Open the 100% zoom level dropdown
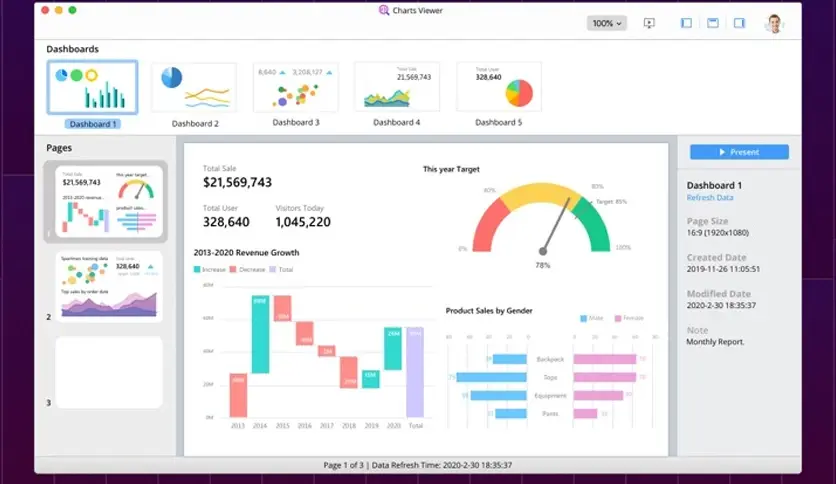 pyautogui.click(x=606, y=23)
